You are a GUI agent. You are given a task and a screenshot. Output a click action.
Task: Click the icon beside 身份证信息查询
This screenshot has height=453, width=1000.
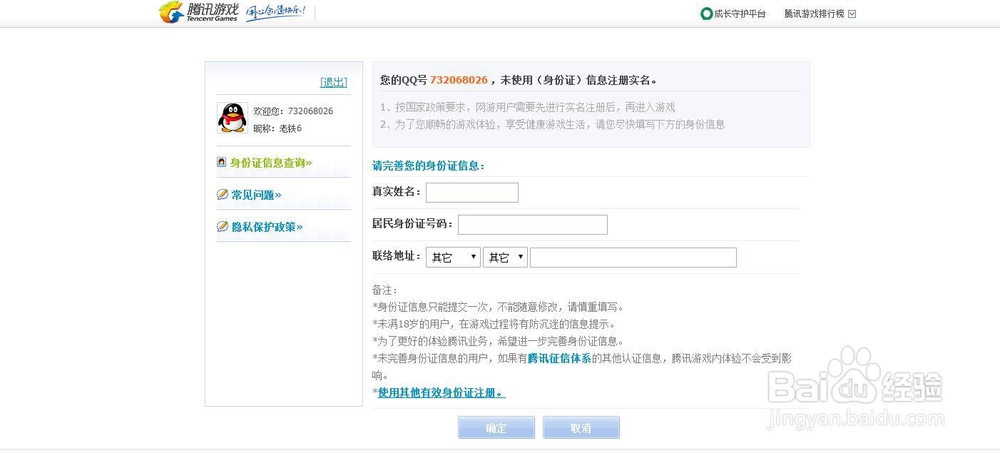[221, 162]
